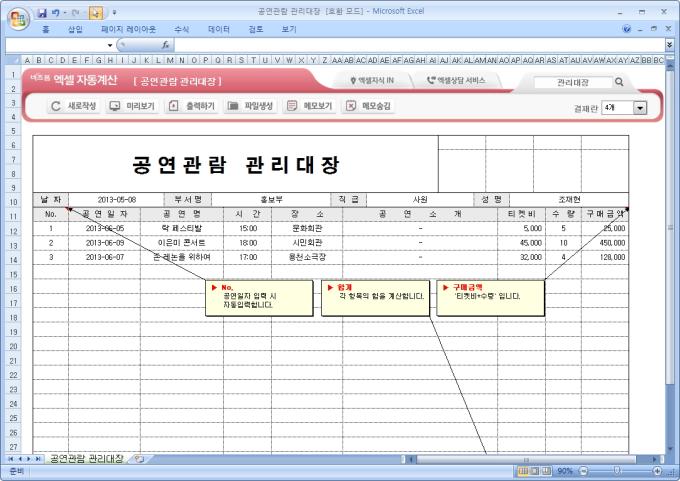
Task: Open the Office button menu
Action: [x=18, y=18]
